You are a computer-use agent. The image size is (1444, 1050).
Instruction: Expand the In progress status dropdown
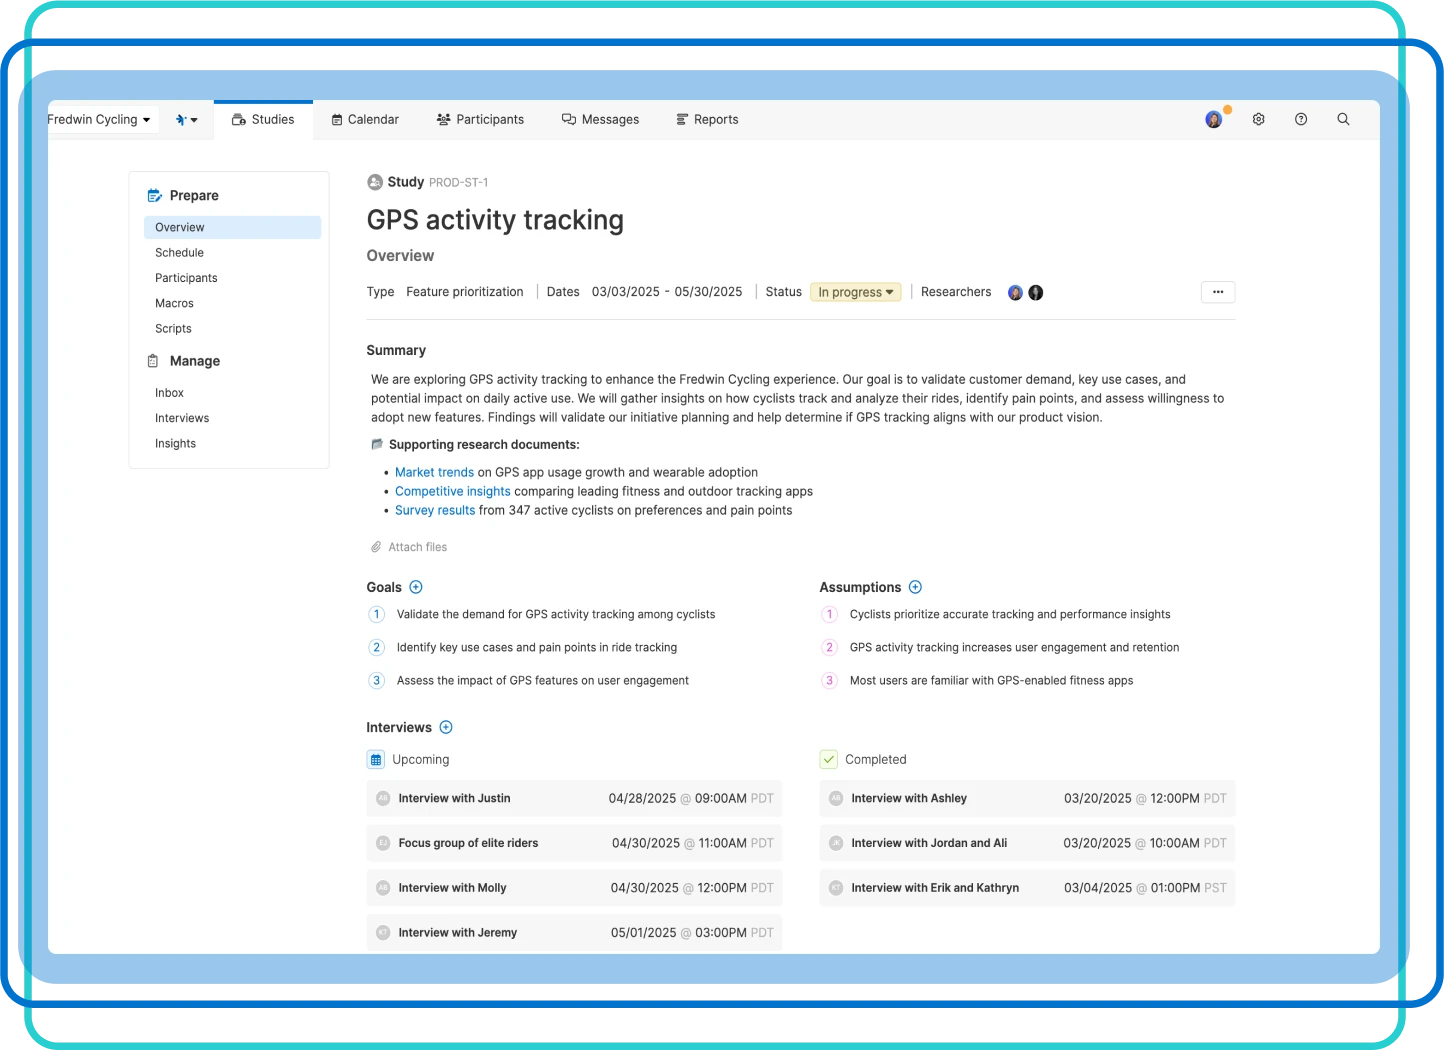(x=855, y=292)
